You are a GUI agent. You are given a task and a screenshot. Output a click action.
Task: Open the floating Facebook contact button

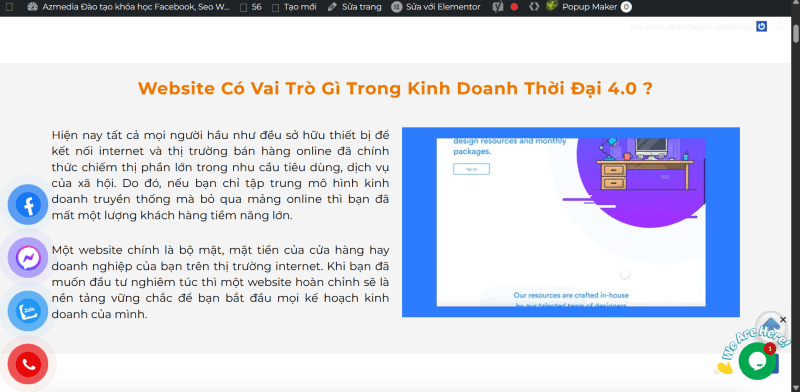28,205
